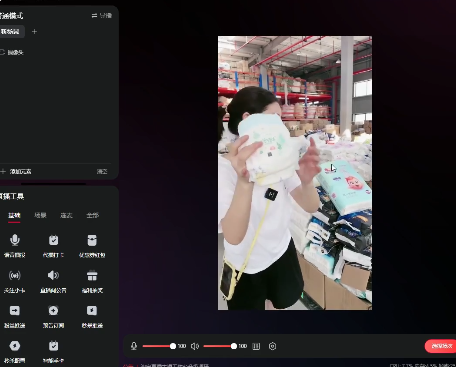
Task: Click the live video preview in the canvas
Action: (295, 173)
